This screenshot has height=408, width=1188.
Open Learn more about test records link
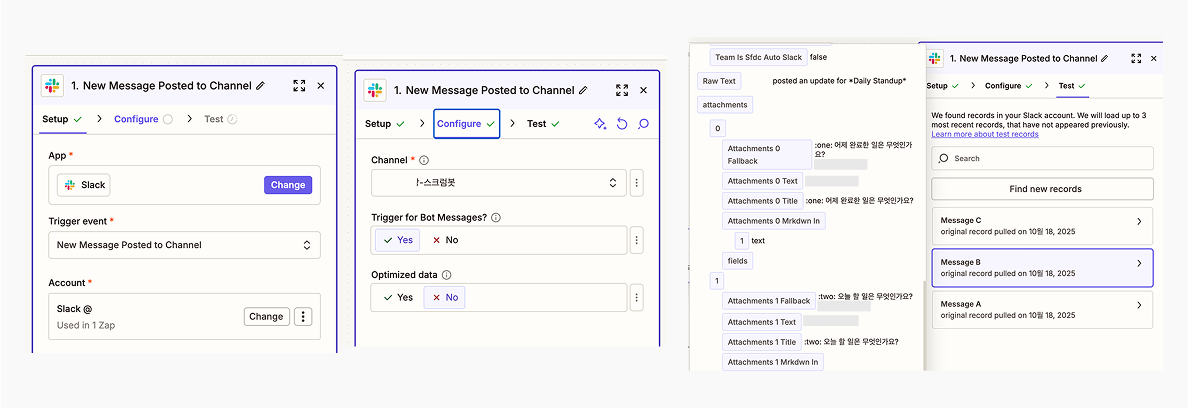(x=984, y=134)
